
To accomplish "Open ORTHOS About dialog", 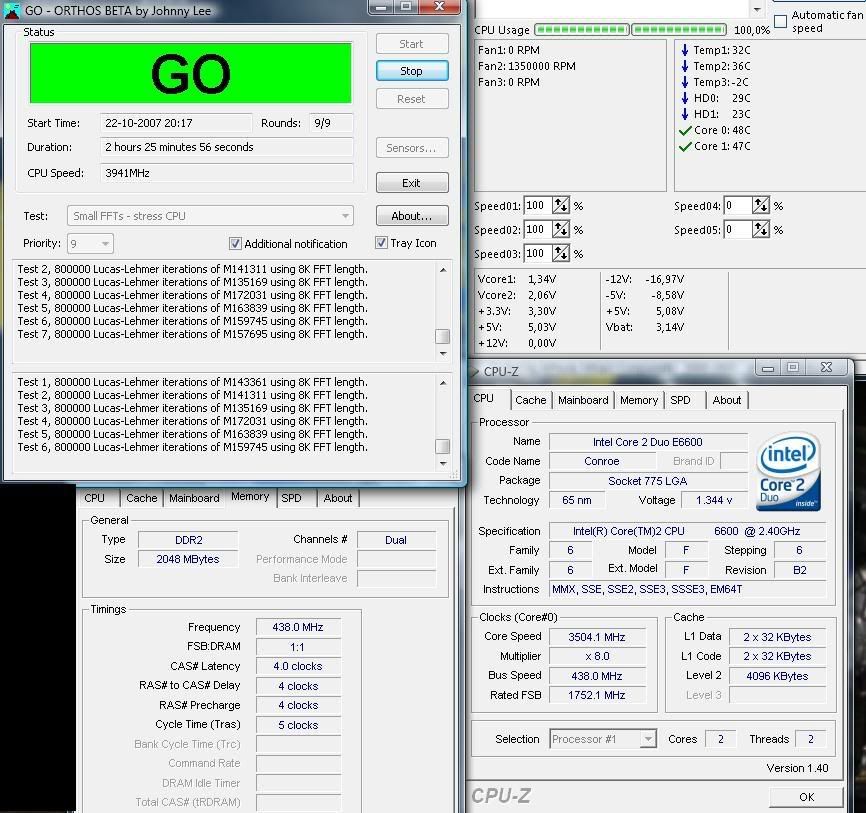I will [x=411, y=216].
